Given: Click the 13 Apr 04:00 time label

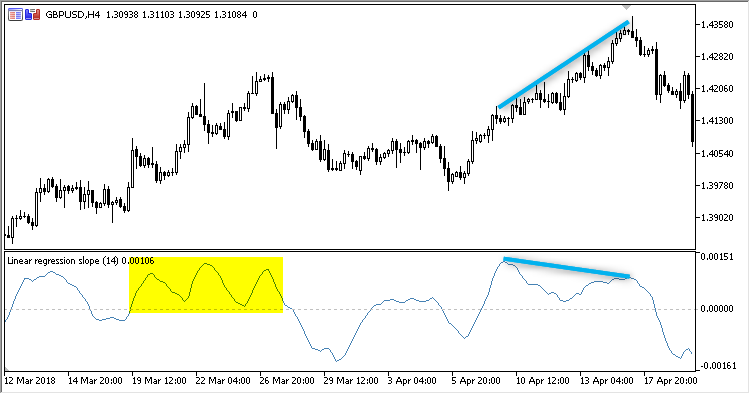Looking at the screenshot, I should pyautogui.click(x=607, y=381).
